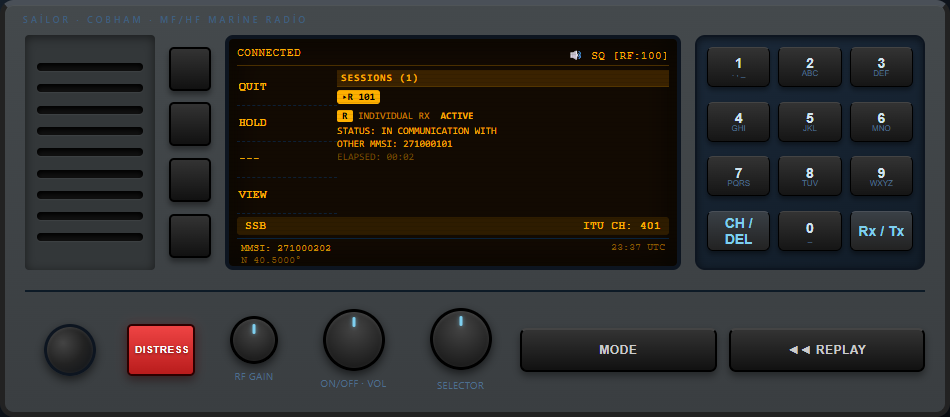
Task: Click the 23:37 UTC clock
Action: (x=638, y=247)
